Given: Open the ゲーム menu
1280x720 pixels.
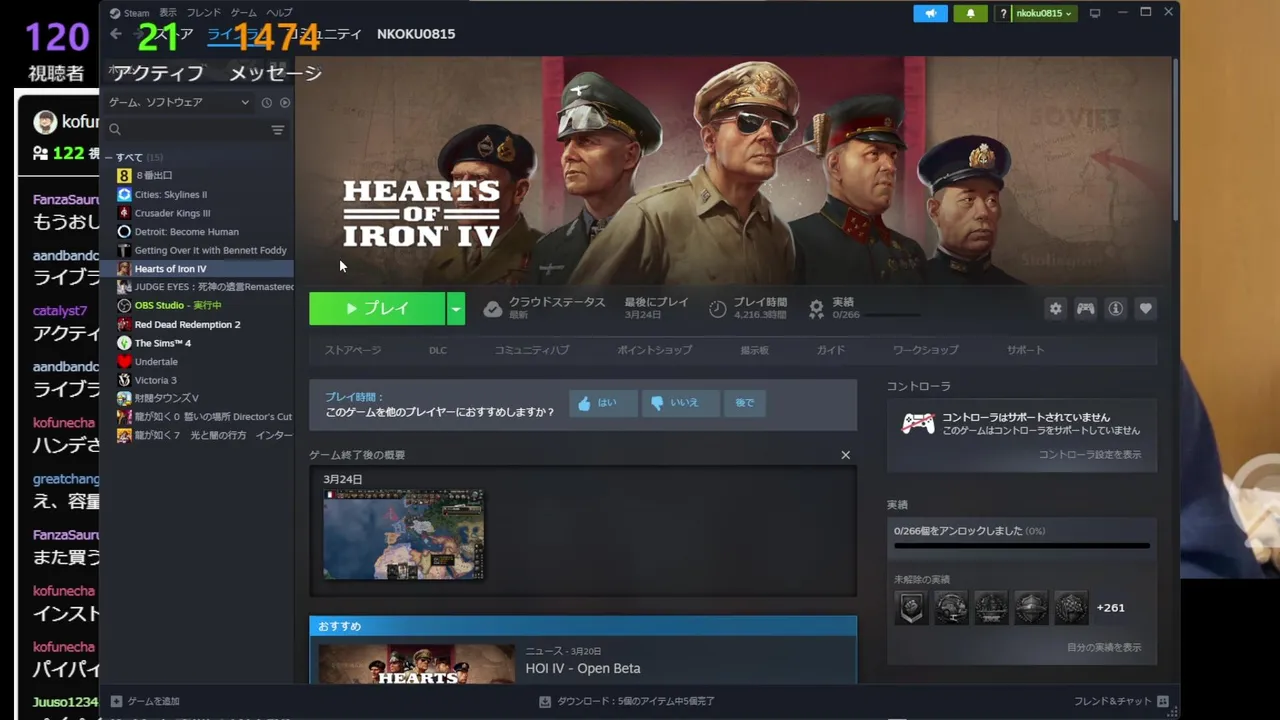Looking at the screenshot, I should point(243,13).
